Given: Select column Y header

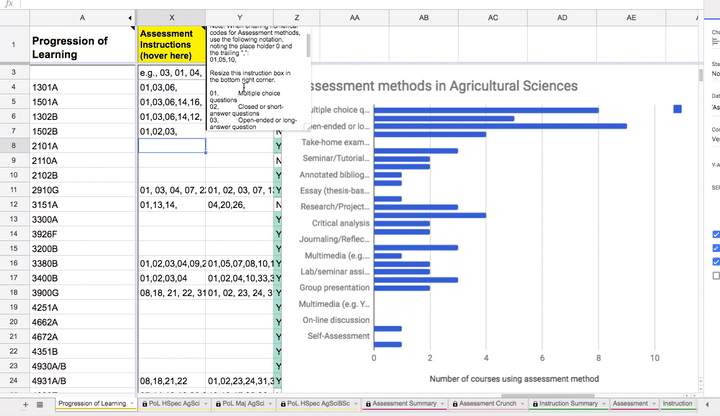Looking at the screenshot, I should [x=239, y=17].
